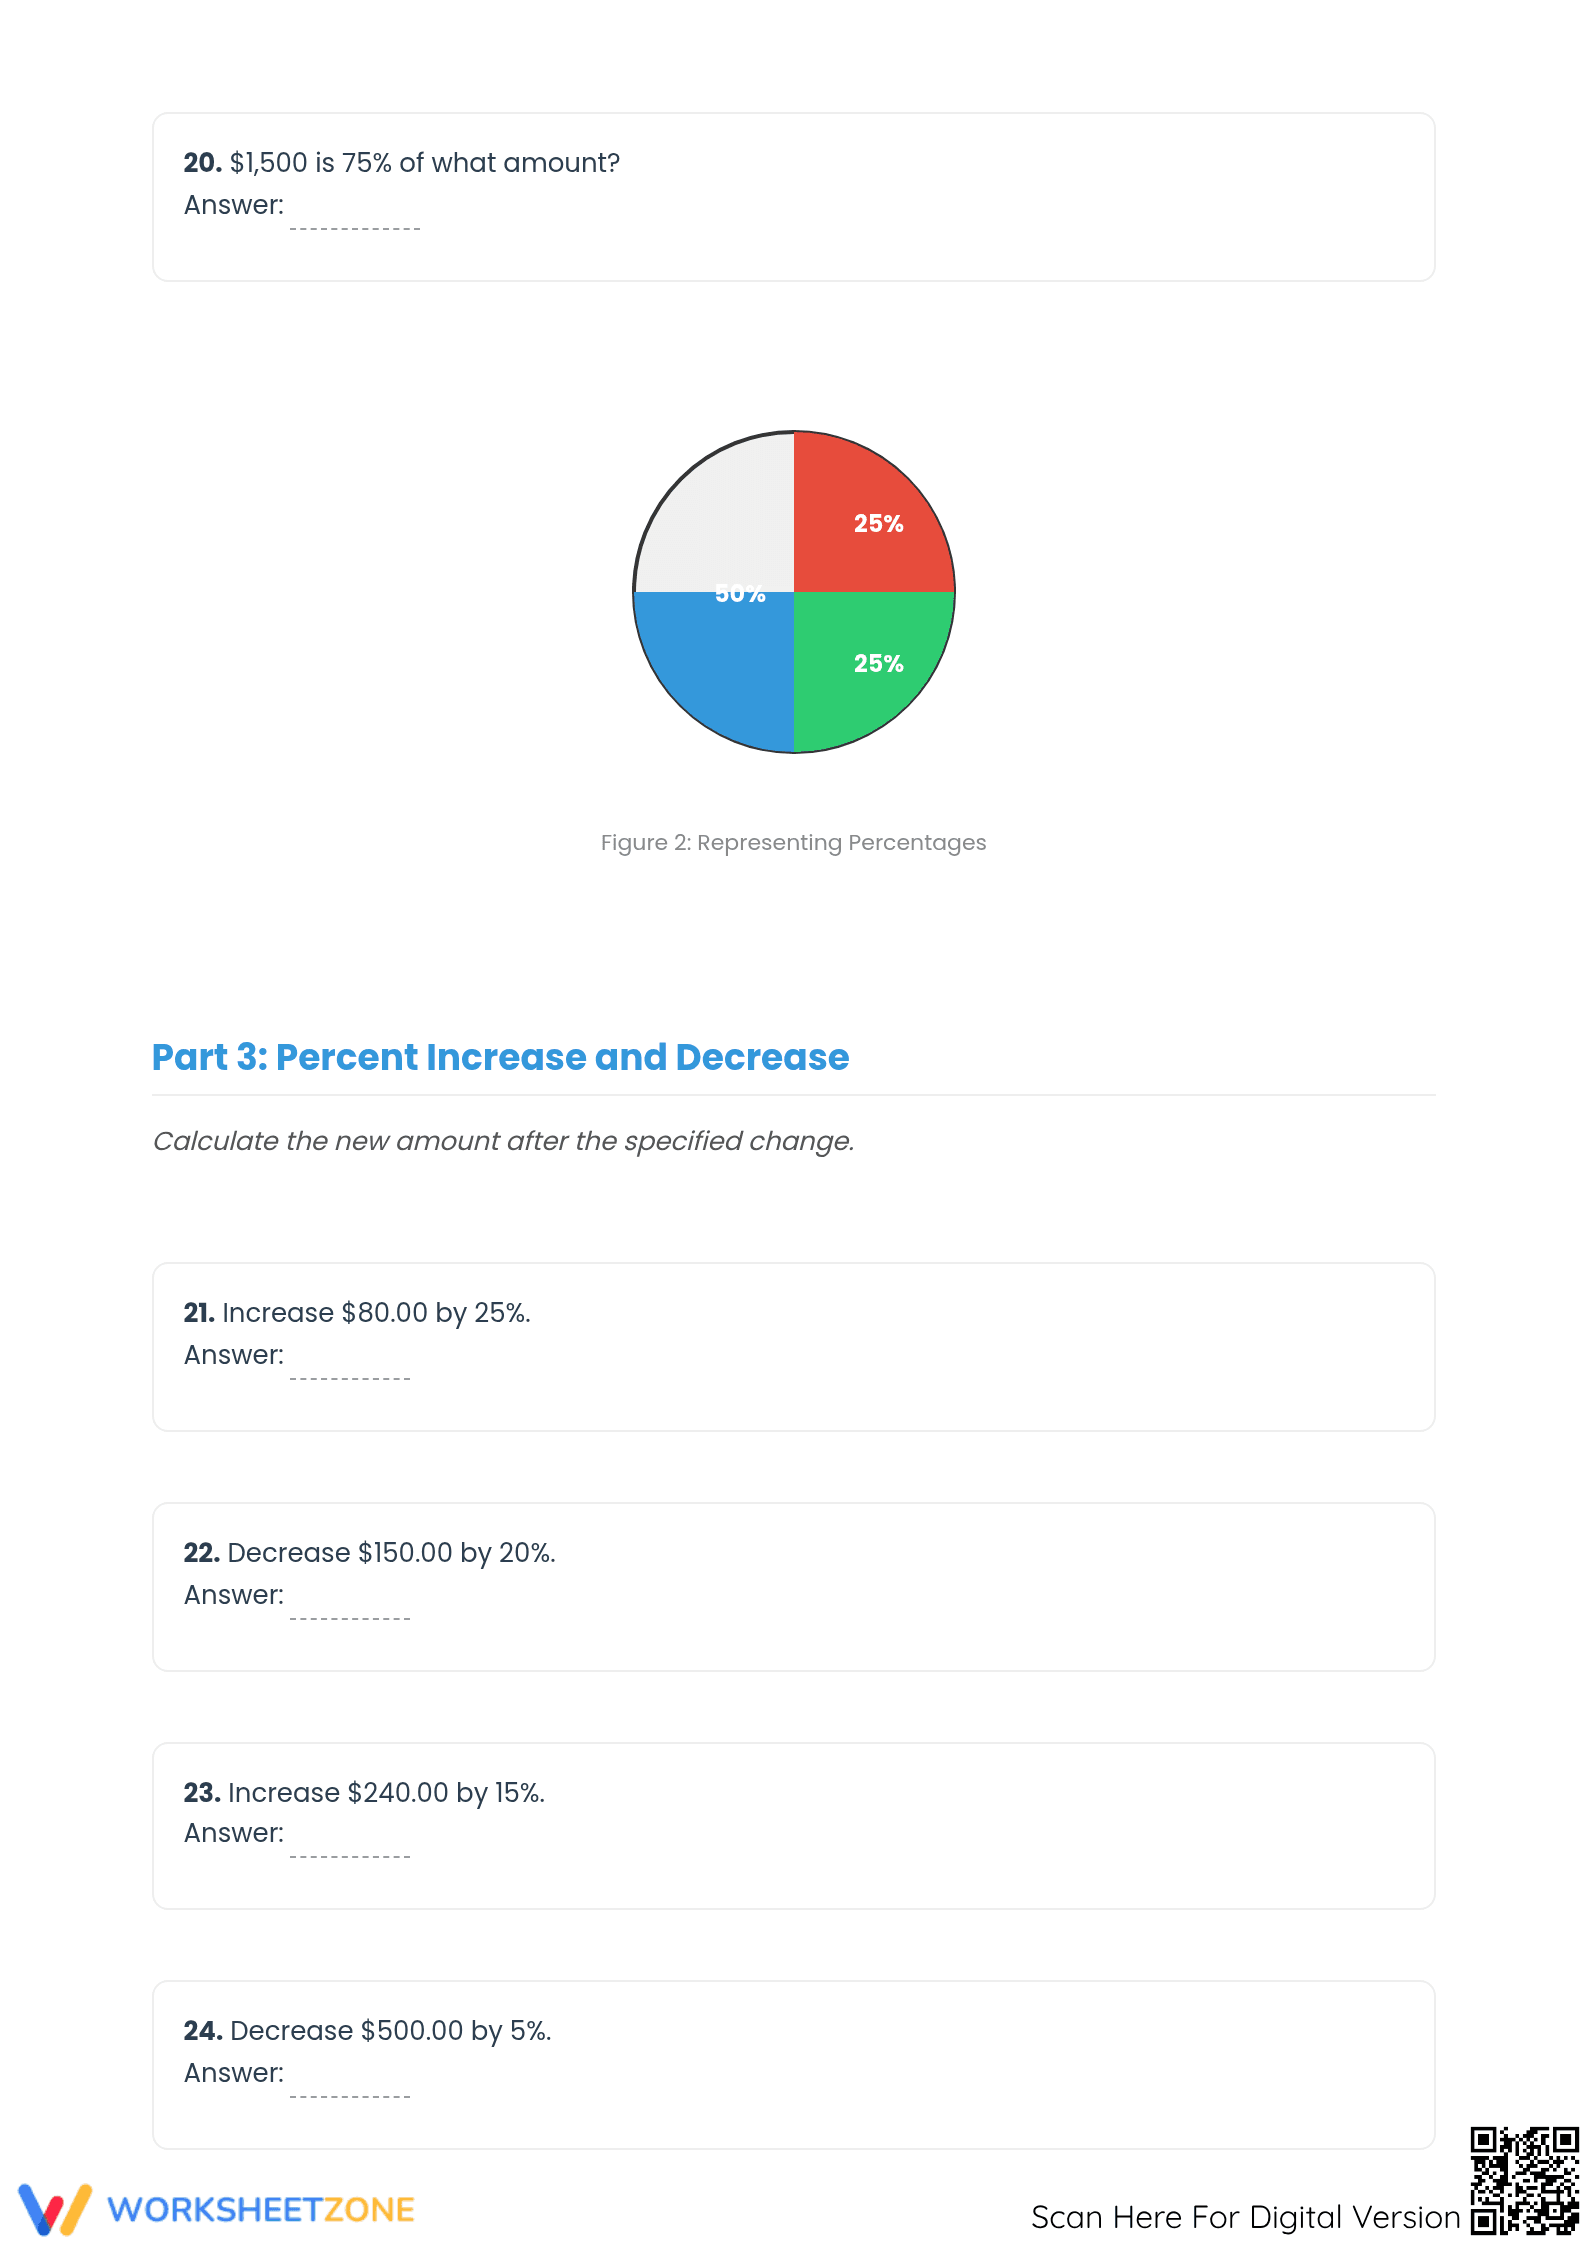
Task: Click question 24 Decrease $500.00 text
Action: point(367,2031)
